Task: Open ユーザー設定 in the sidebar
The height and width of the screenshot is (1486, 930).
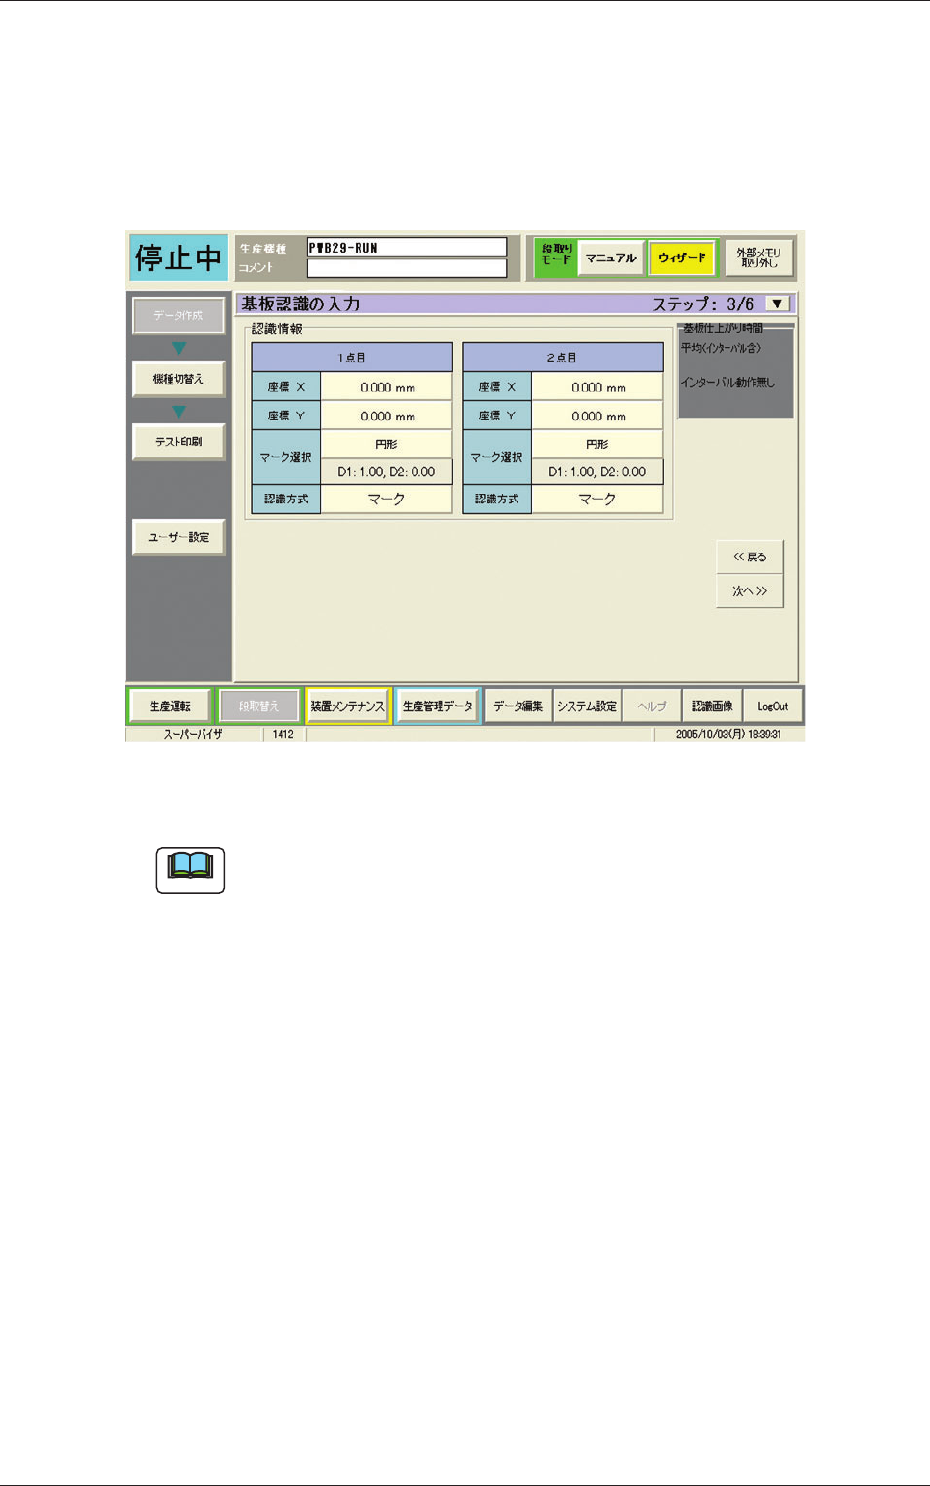Action: coord(178,537)
